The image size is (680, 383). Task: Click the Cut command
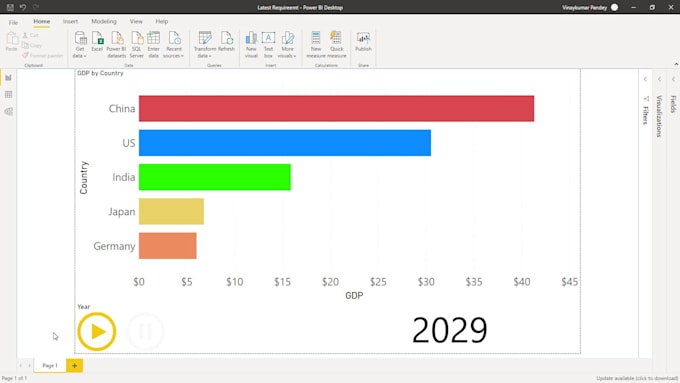30,35
